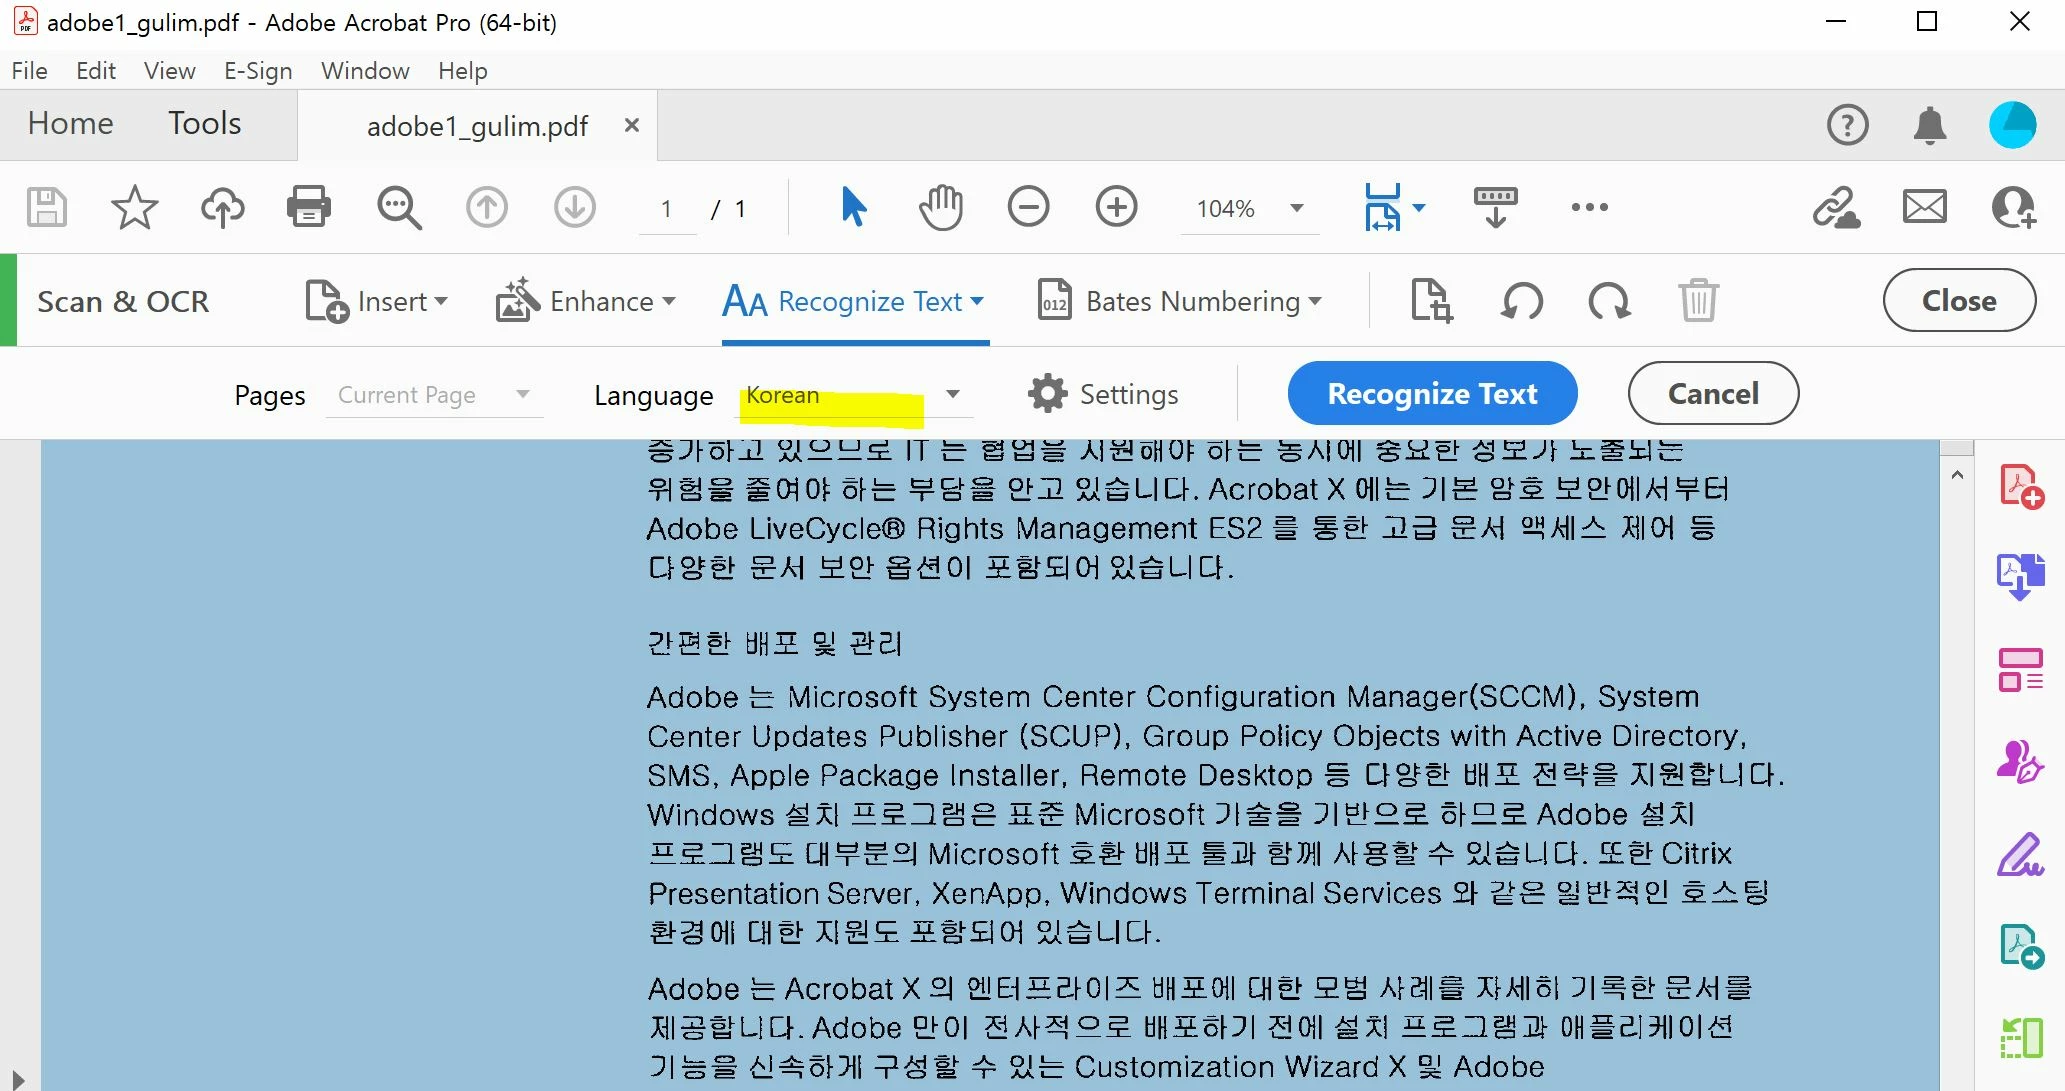Image resolution: width=2065 pixels, height=1091 pixels.
Task: Switch to the Tools tab
Action: click(204, 124)
